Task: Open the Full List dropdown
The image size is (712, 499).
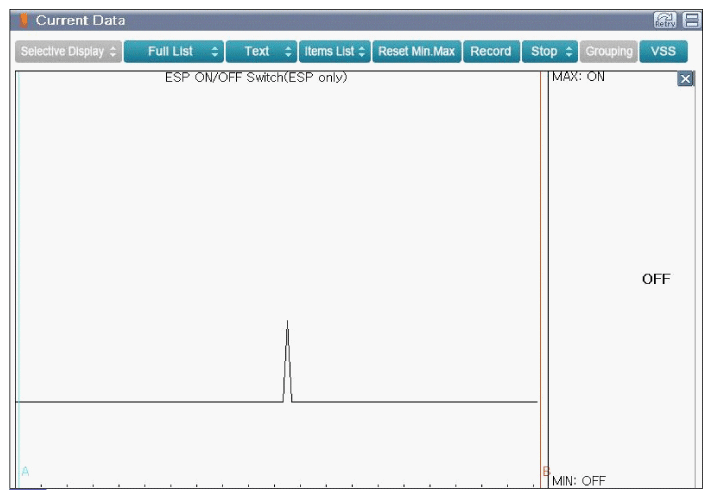Action: click(x=173, y=51)
